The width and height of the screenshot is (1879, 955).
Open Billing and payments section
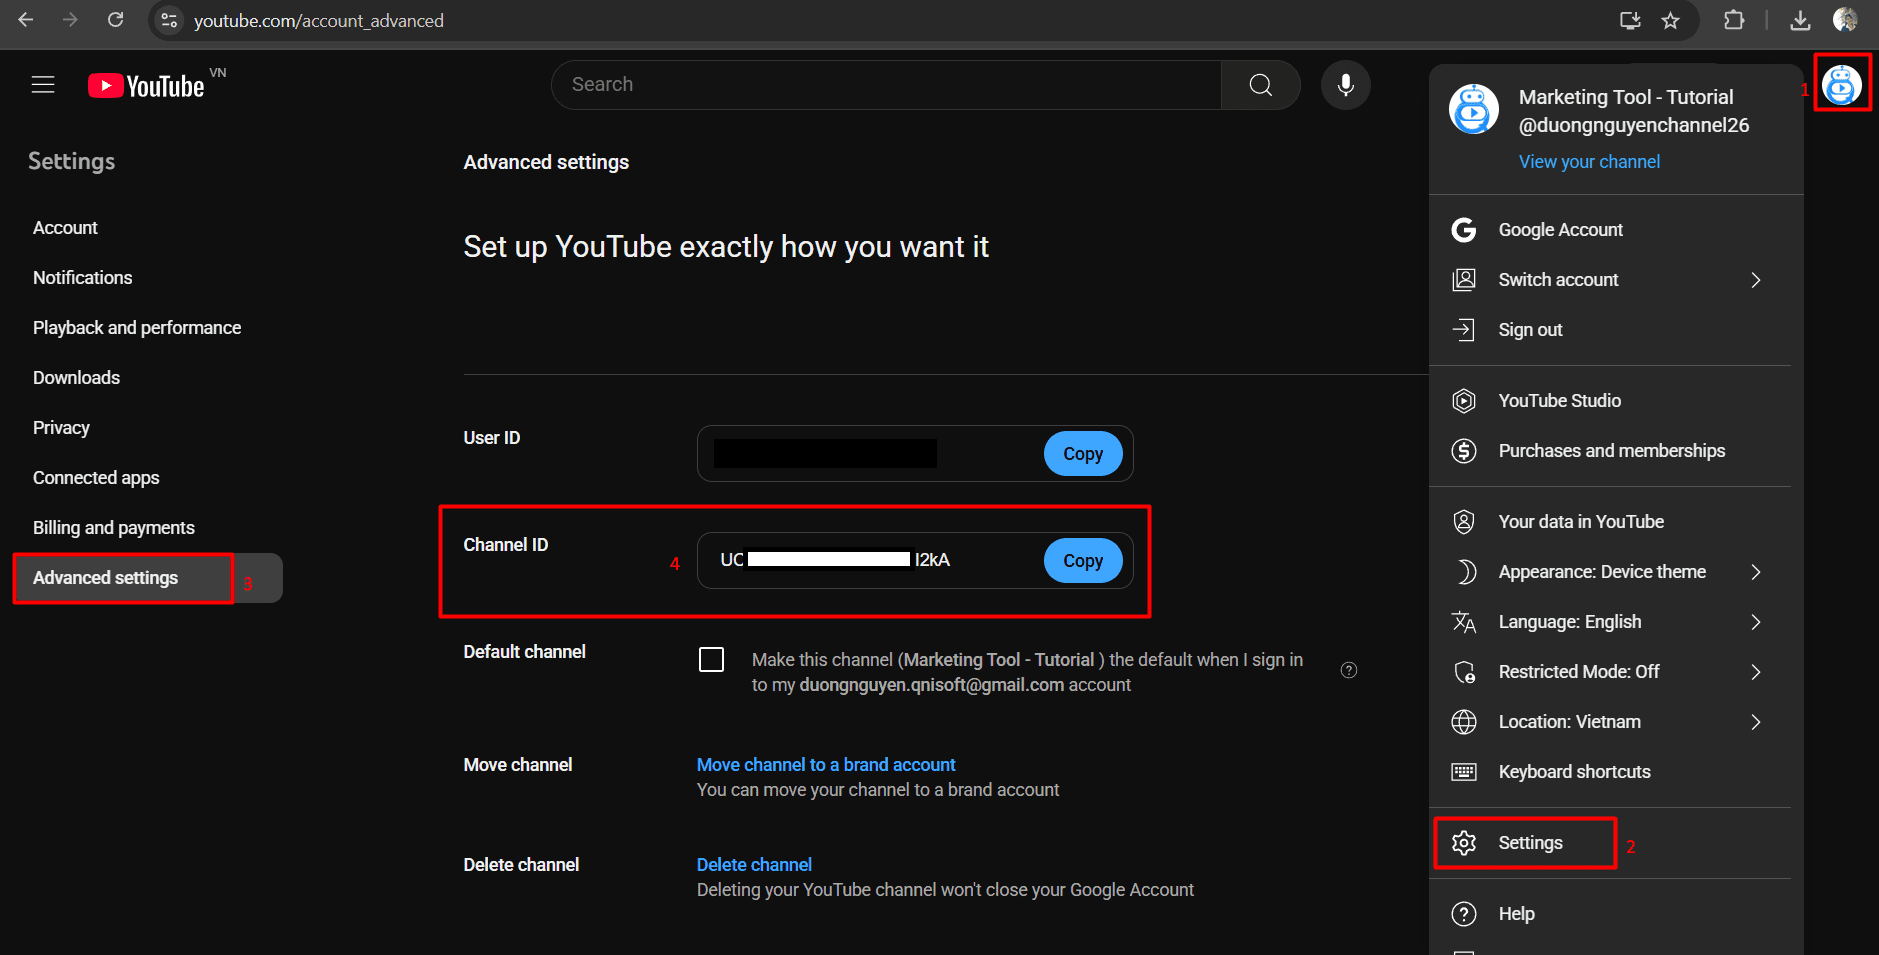pyautogui.click(x=114, y=528)
